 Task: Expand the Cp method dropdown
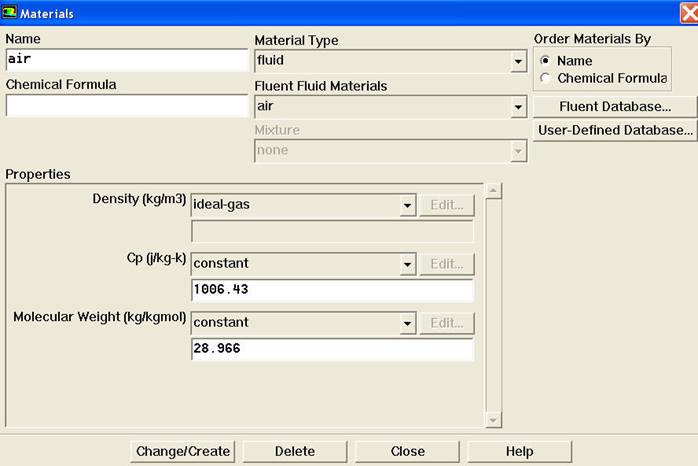click(407, 265)
